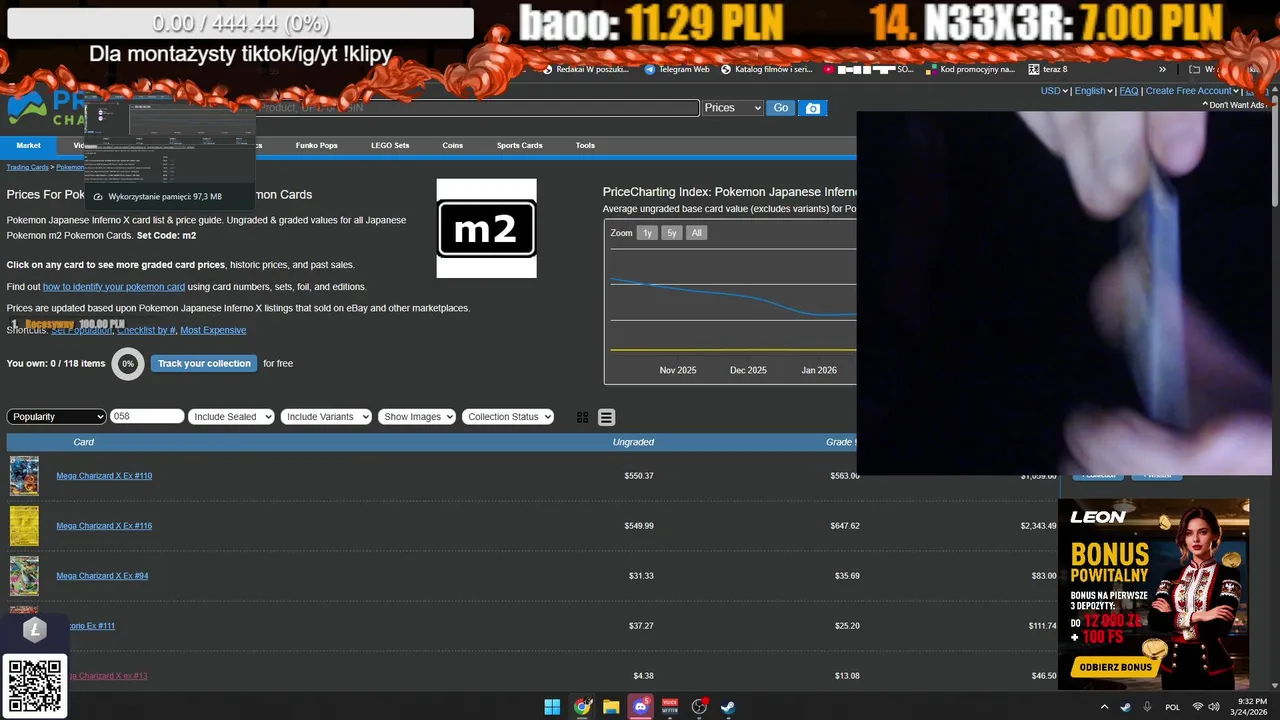
Task: Open the Include Sealed dropdown
Action: (231, 417)
